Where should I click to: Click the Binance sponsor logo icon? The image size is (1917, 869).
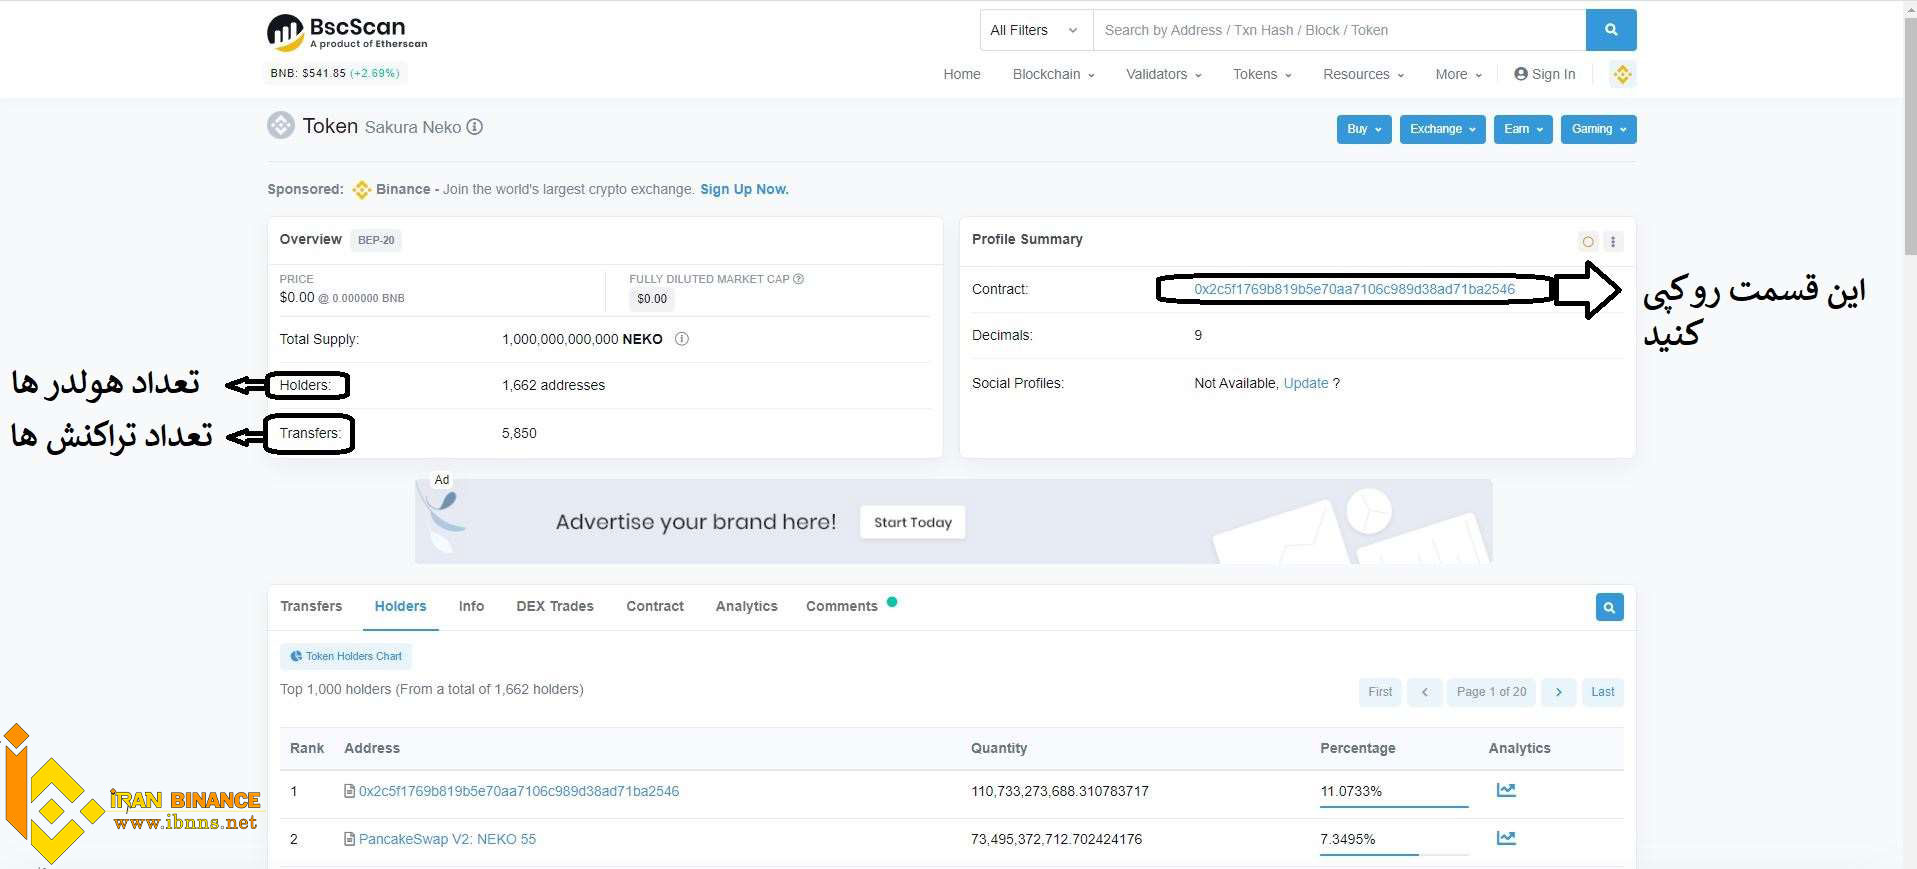pos(362,189)
